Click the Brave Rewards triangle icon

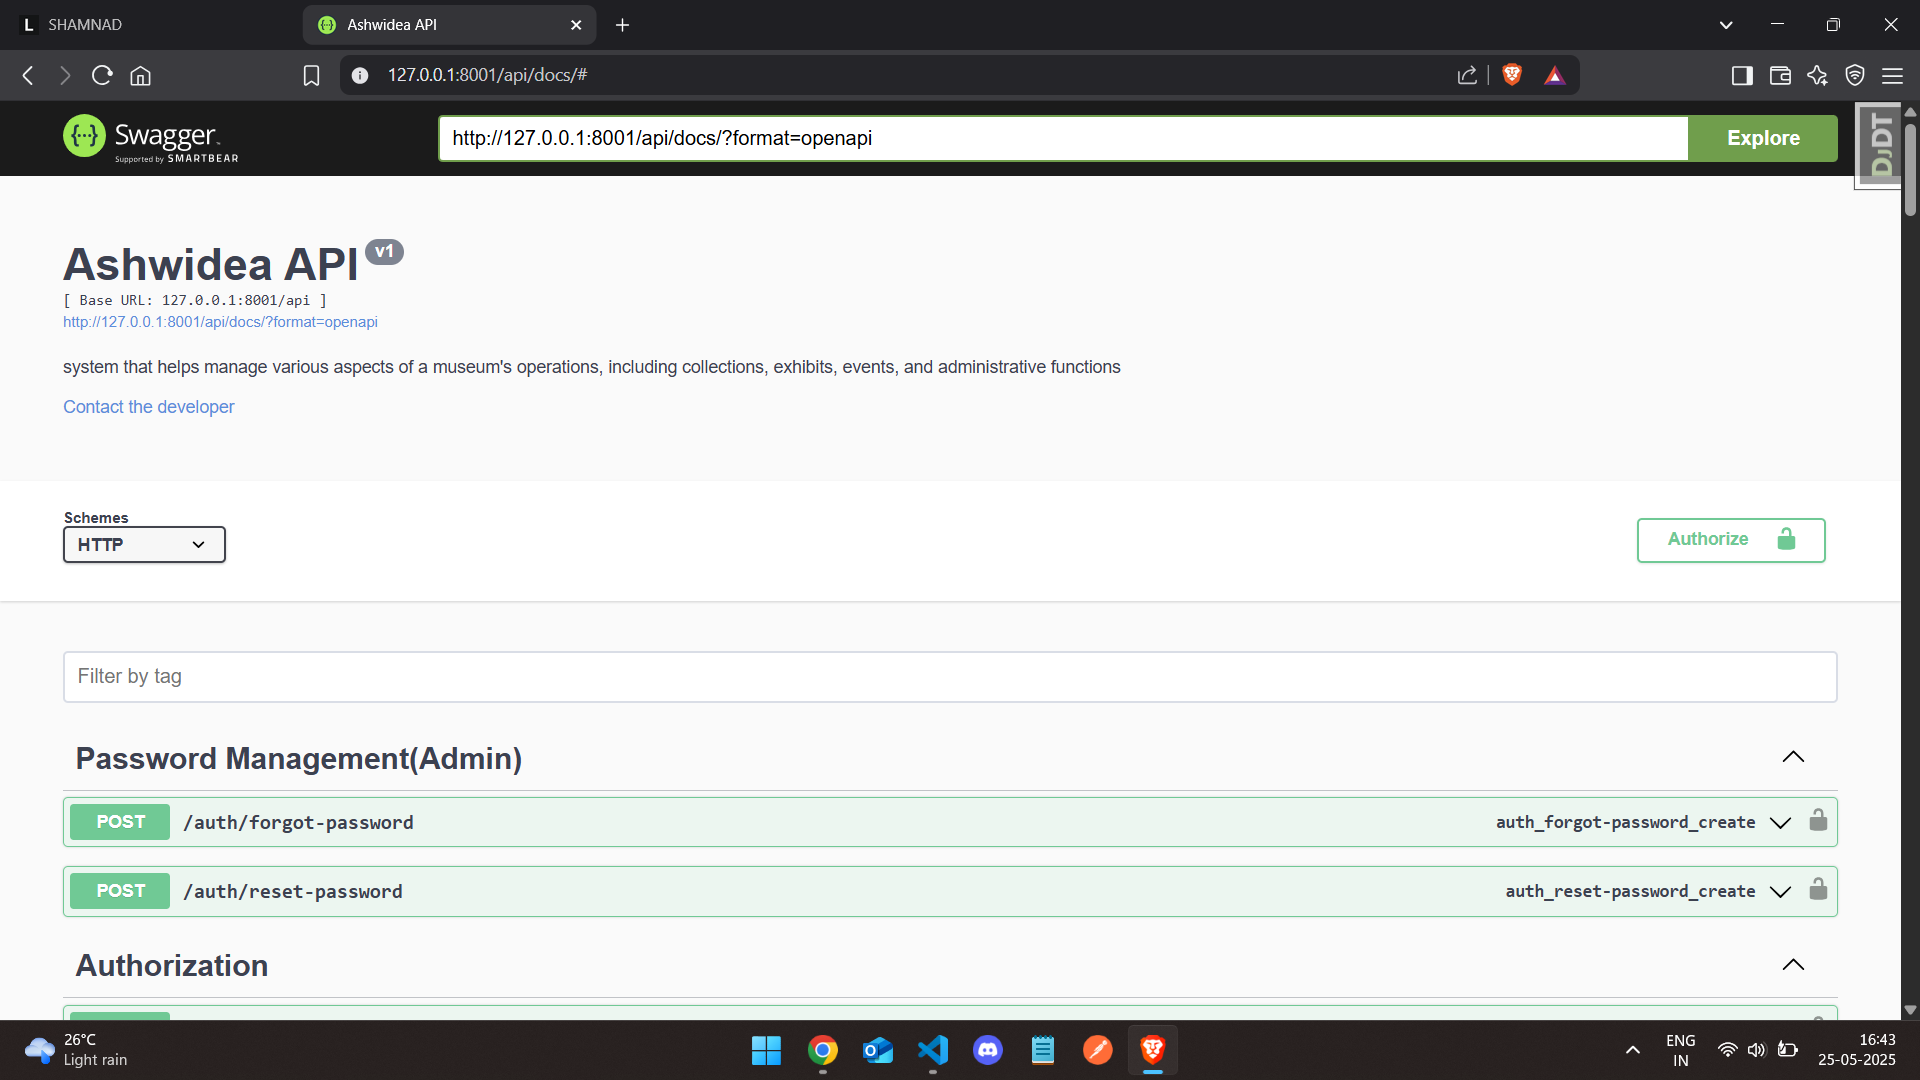1554,75
